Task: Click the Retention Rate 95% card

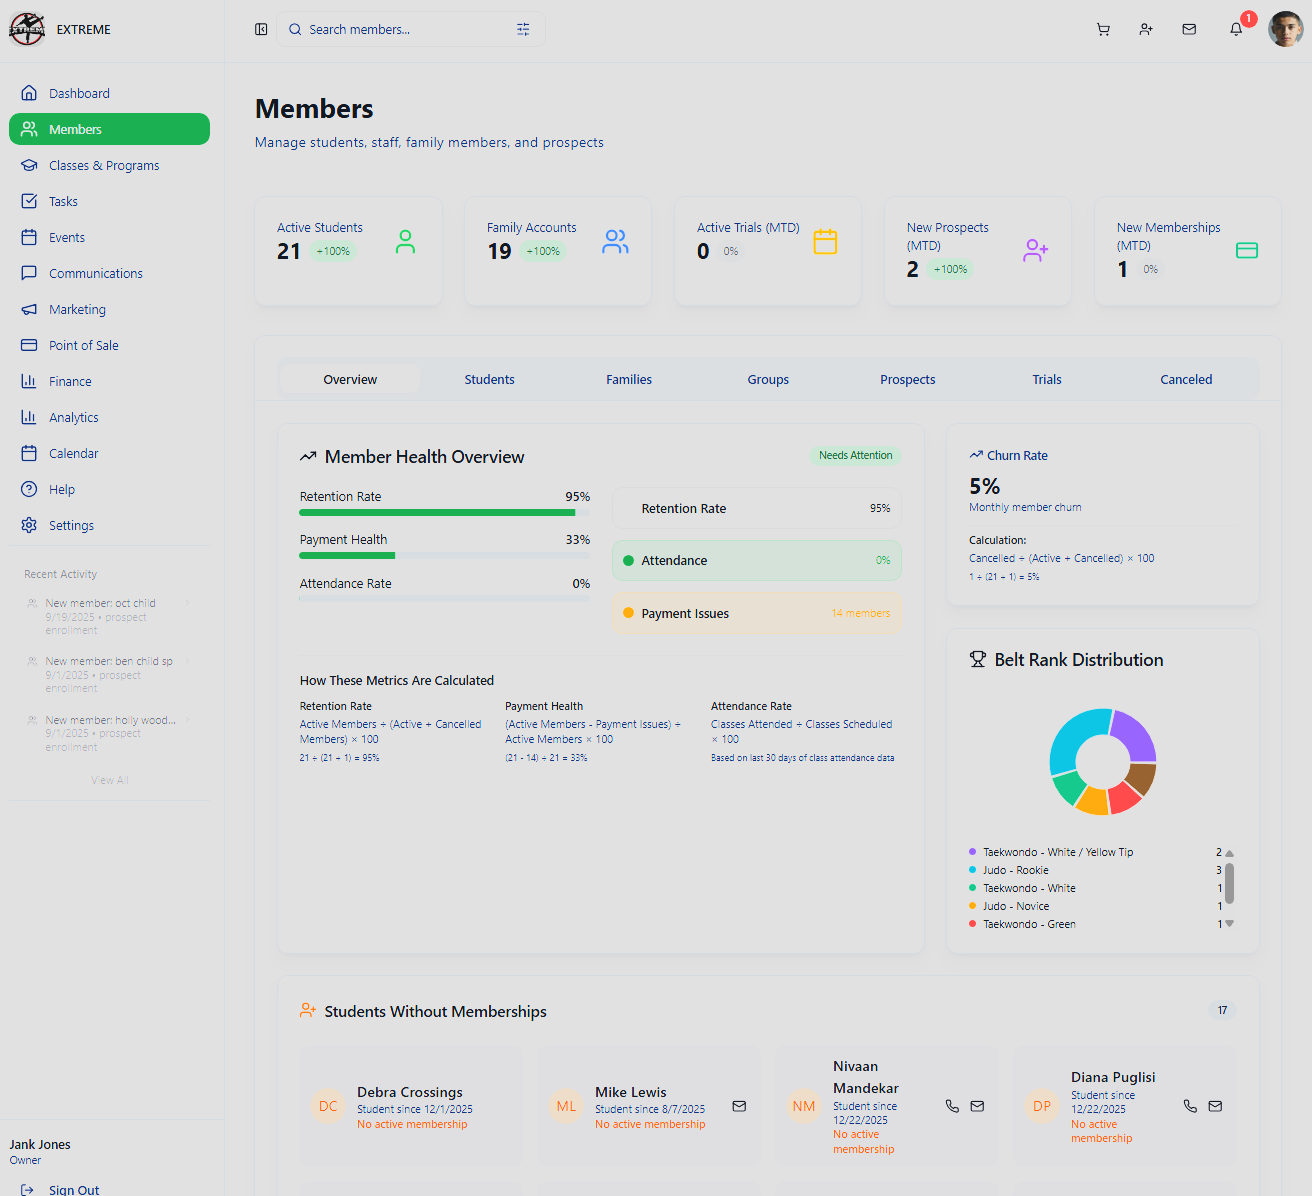Action: coord(756,508)
